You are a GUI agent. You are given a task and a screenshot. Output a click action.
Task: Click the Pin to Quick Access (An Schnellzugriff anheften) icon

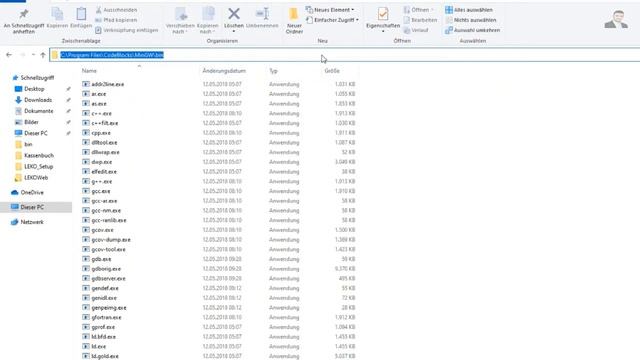(x=24, y=15)
